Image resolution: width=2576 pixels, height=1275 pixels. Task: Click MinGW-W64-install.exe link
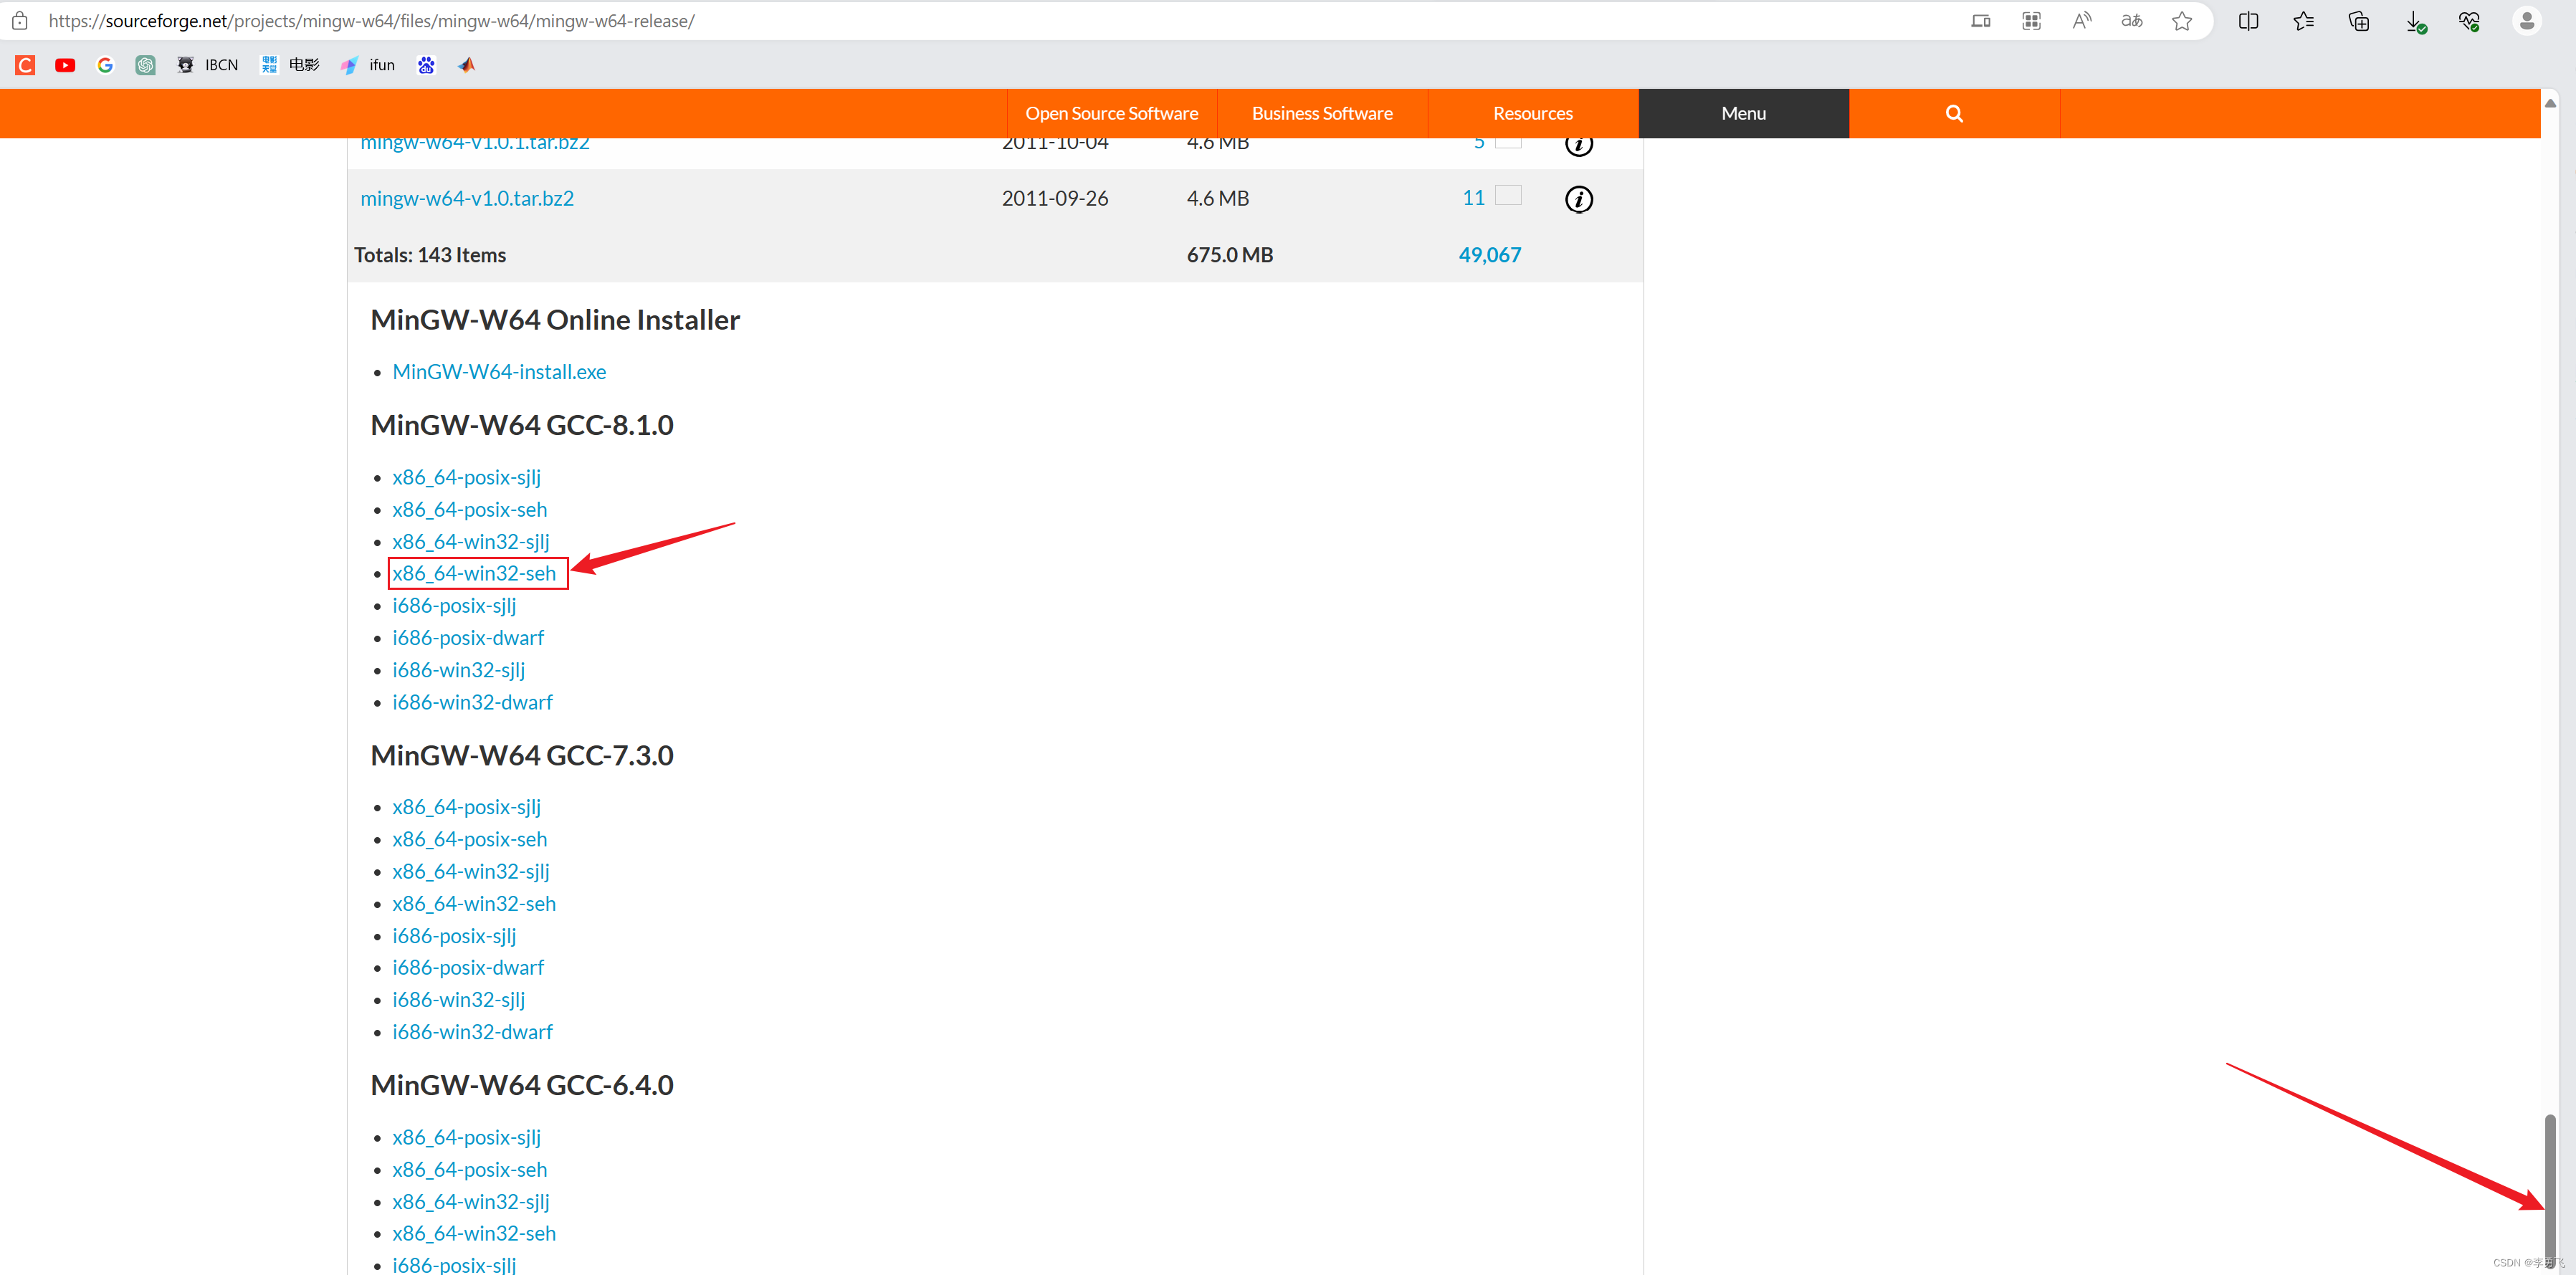pos(499,371)
